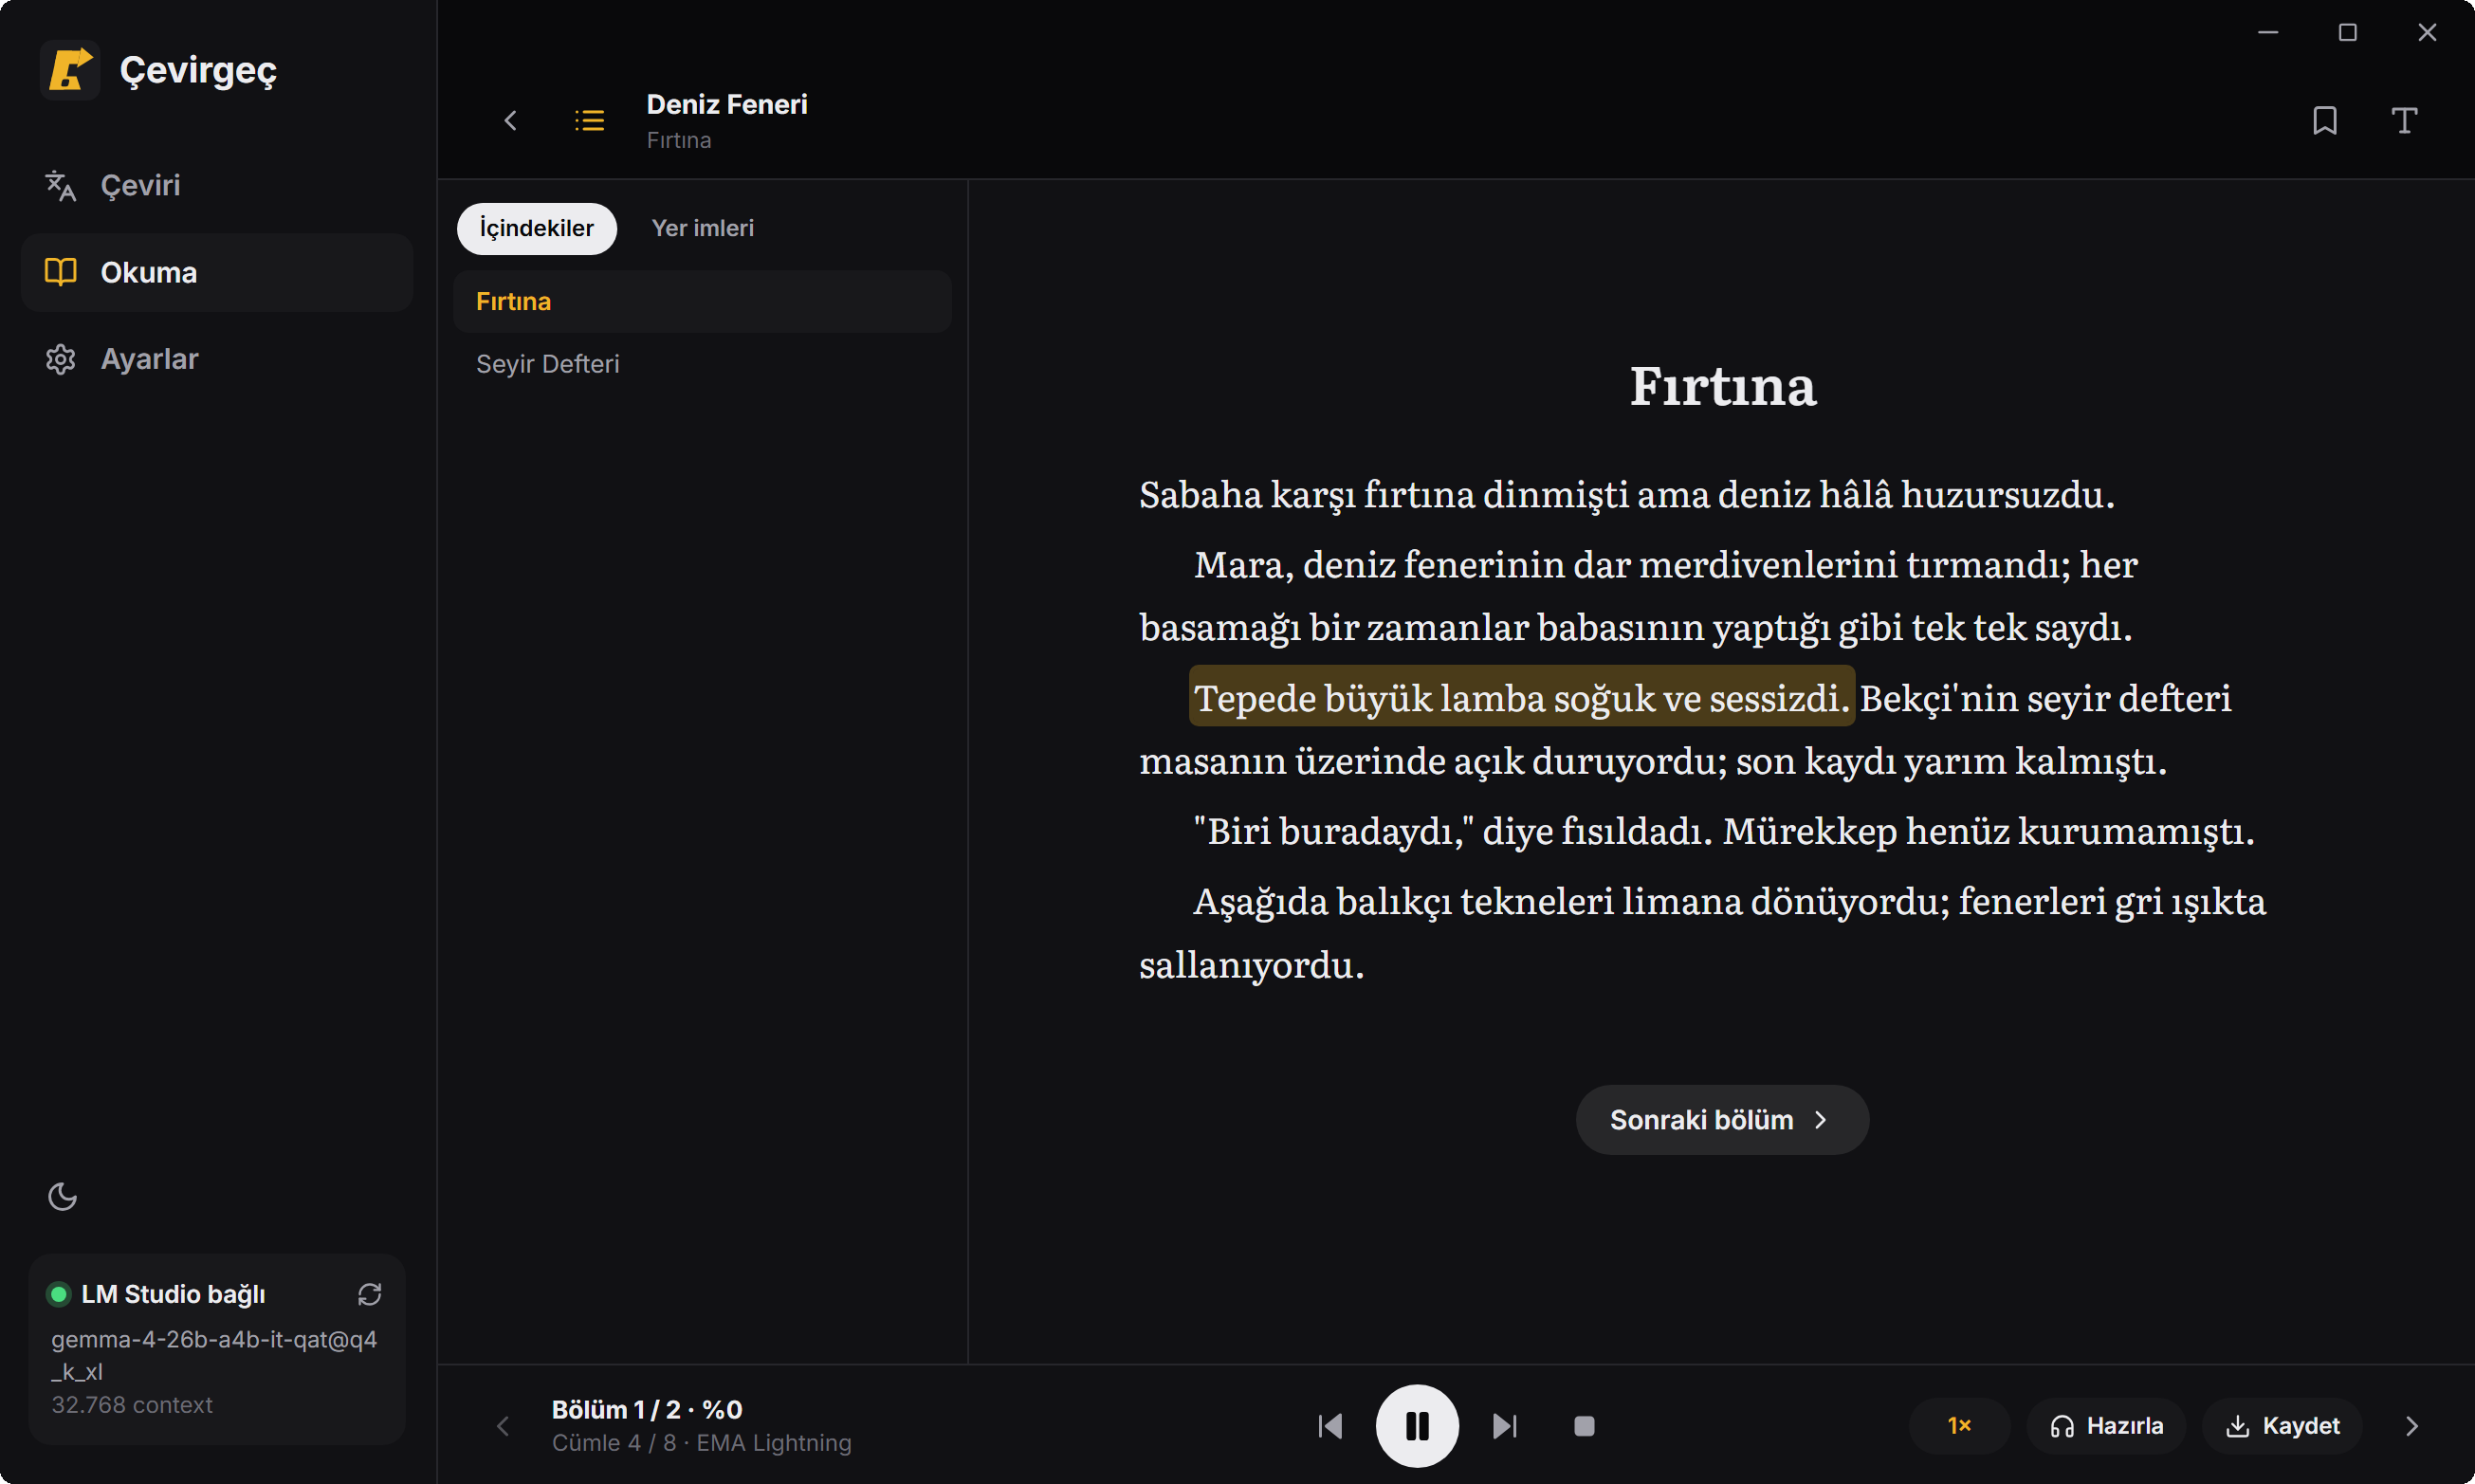
Task: Click the highlighted sentence 'Tepede büyük lamba'
Action: [1522, 697]
